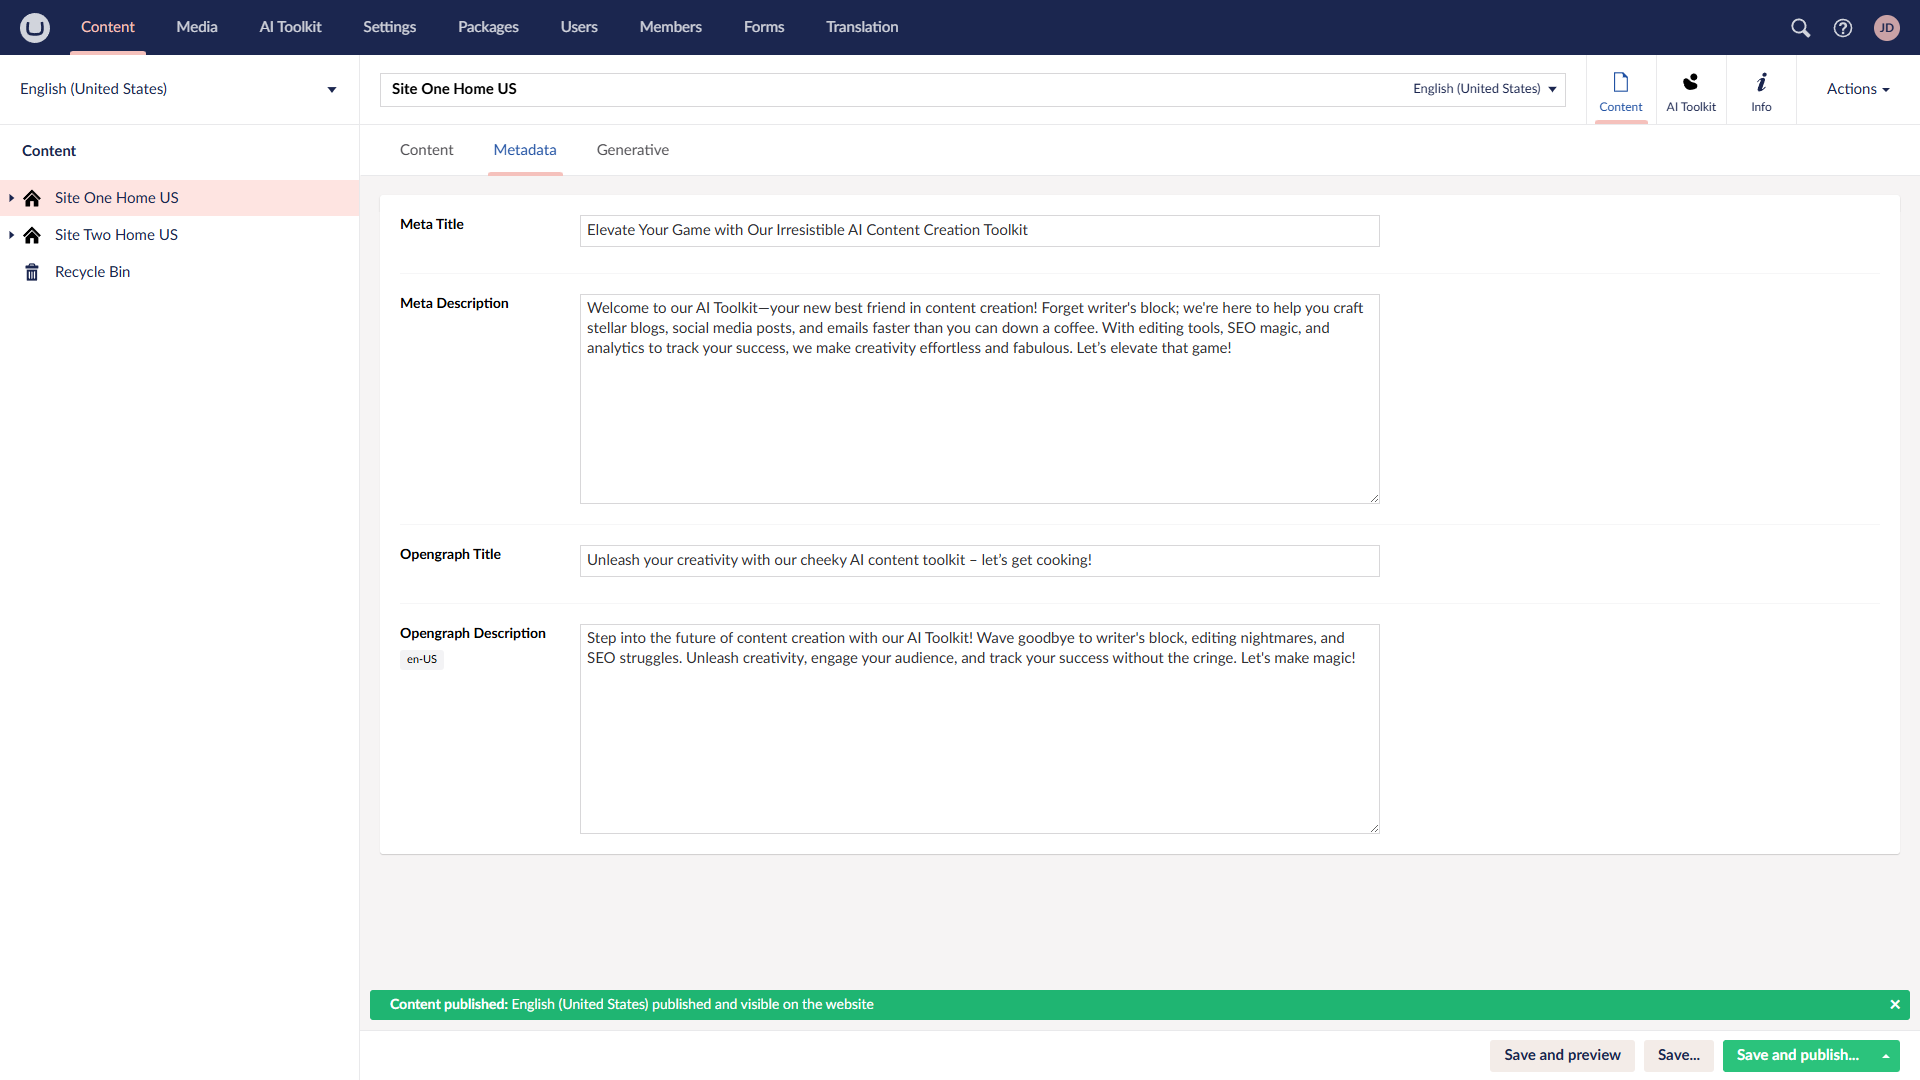Open the JD user avatar

1887,28
